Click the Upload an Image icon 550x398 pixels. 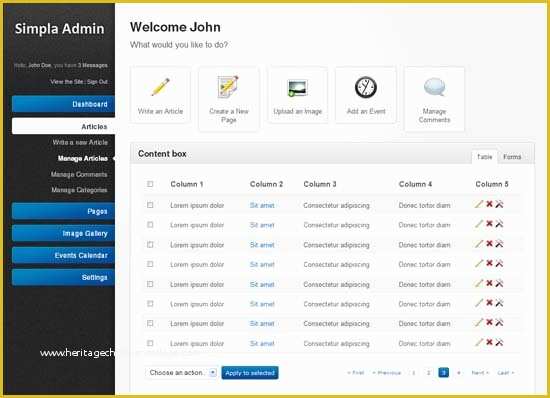(297, 88)
